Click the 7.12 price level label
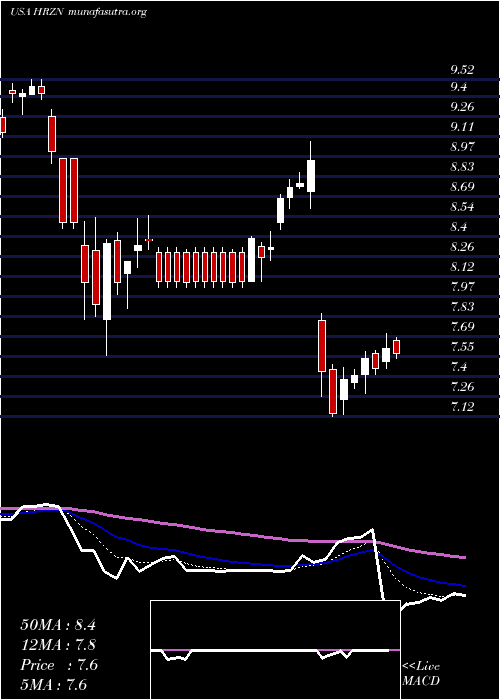This screenshot has height=700, width=500. 462,407
